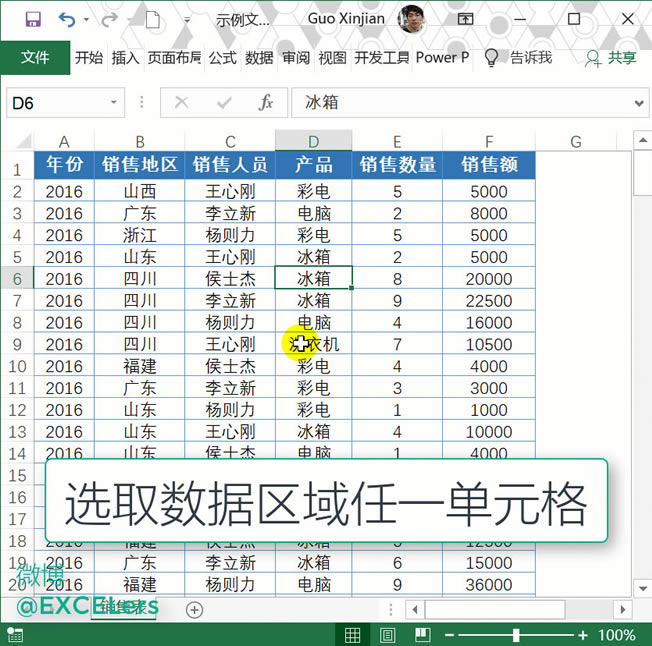Open the 页面布局 ribbon tab
This screenshot has width=652, height=646.
point(174,57)
